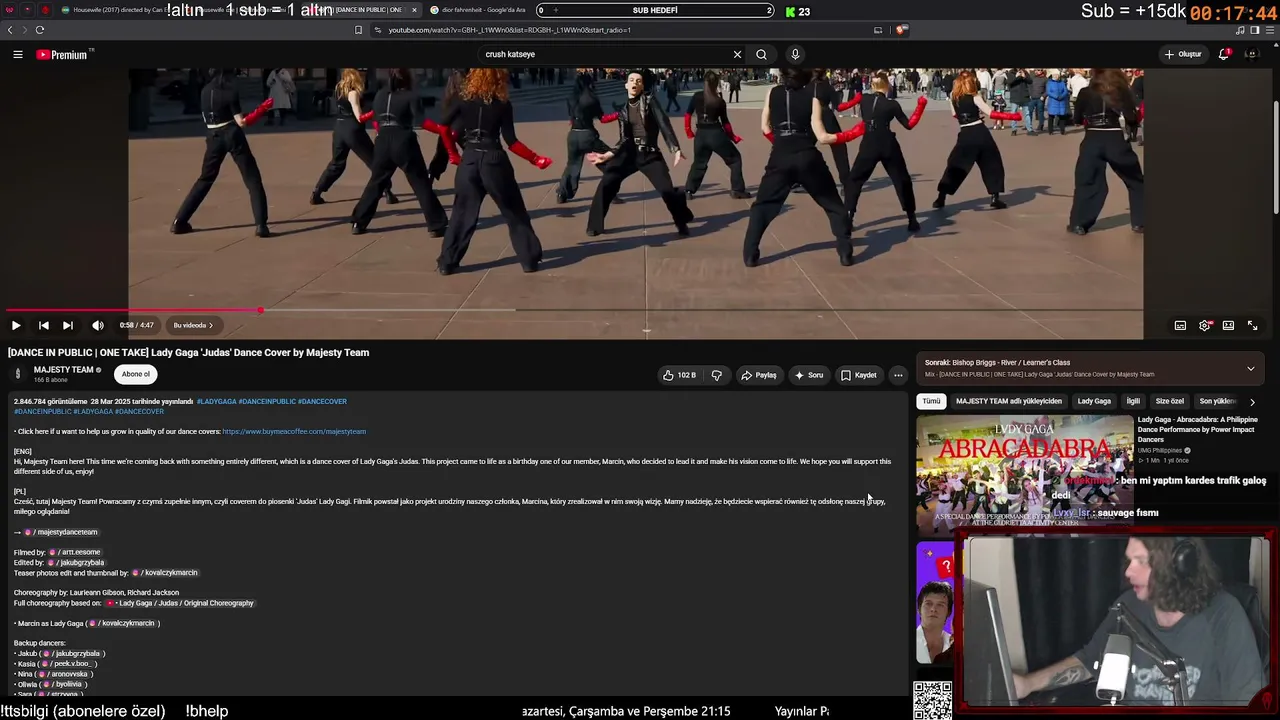This screenshot has height=720, width=1280.
Task: Toggle subtitles on the video player
Action: click(1180, 325)
